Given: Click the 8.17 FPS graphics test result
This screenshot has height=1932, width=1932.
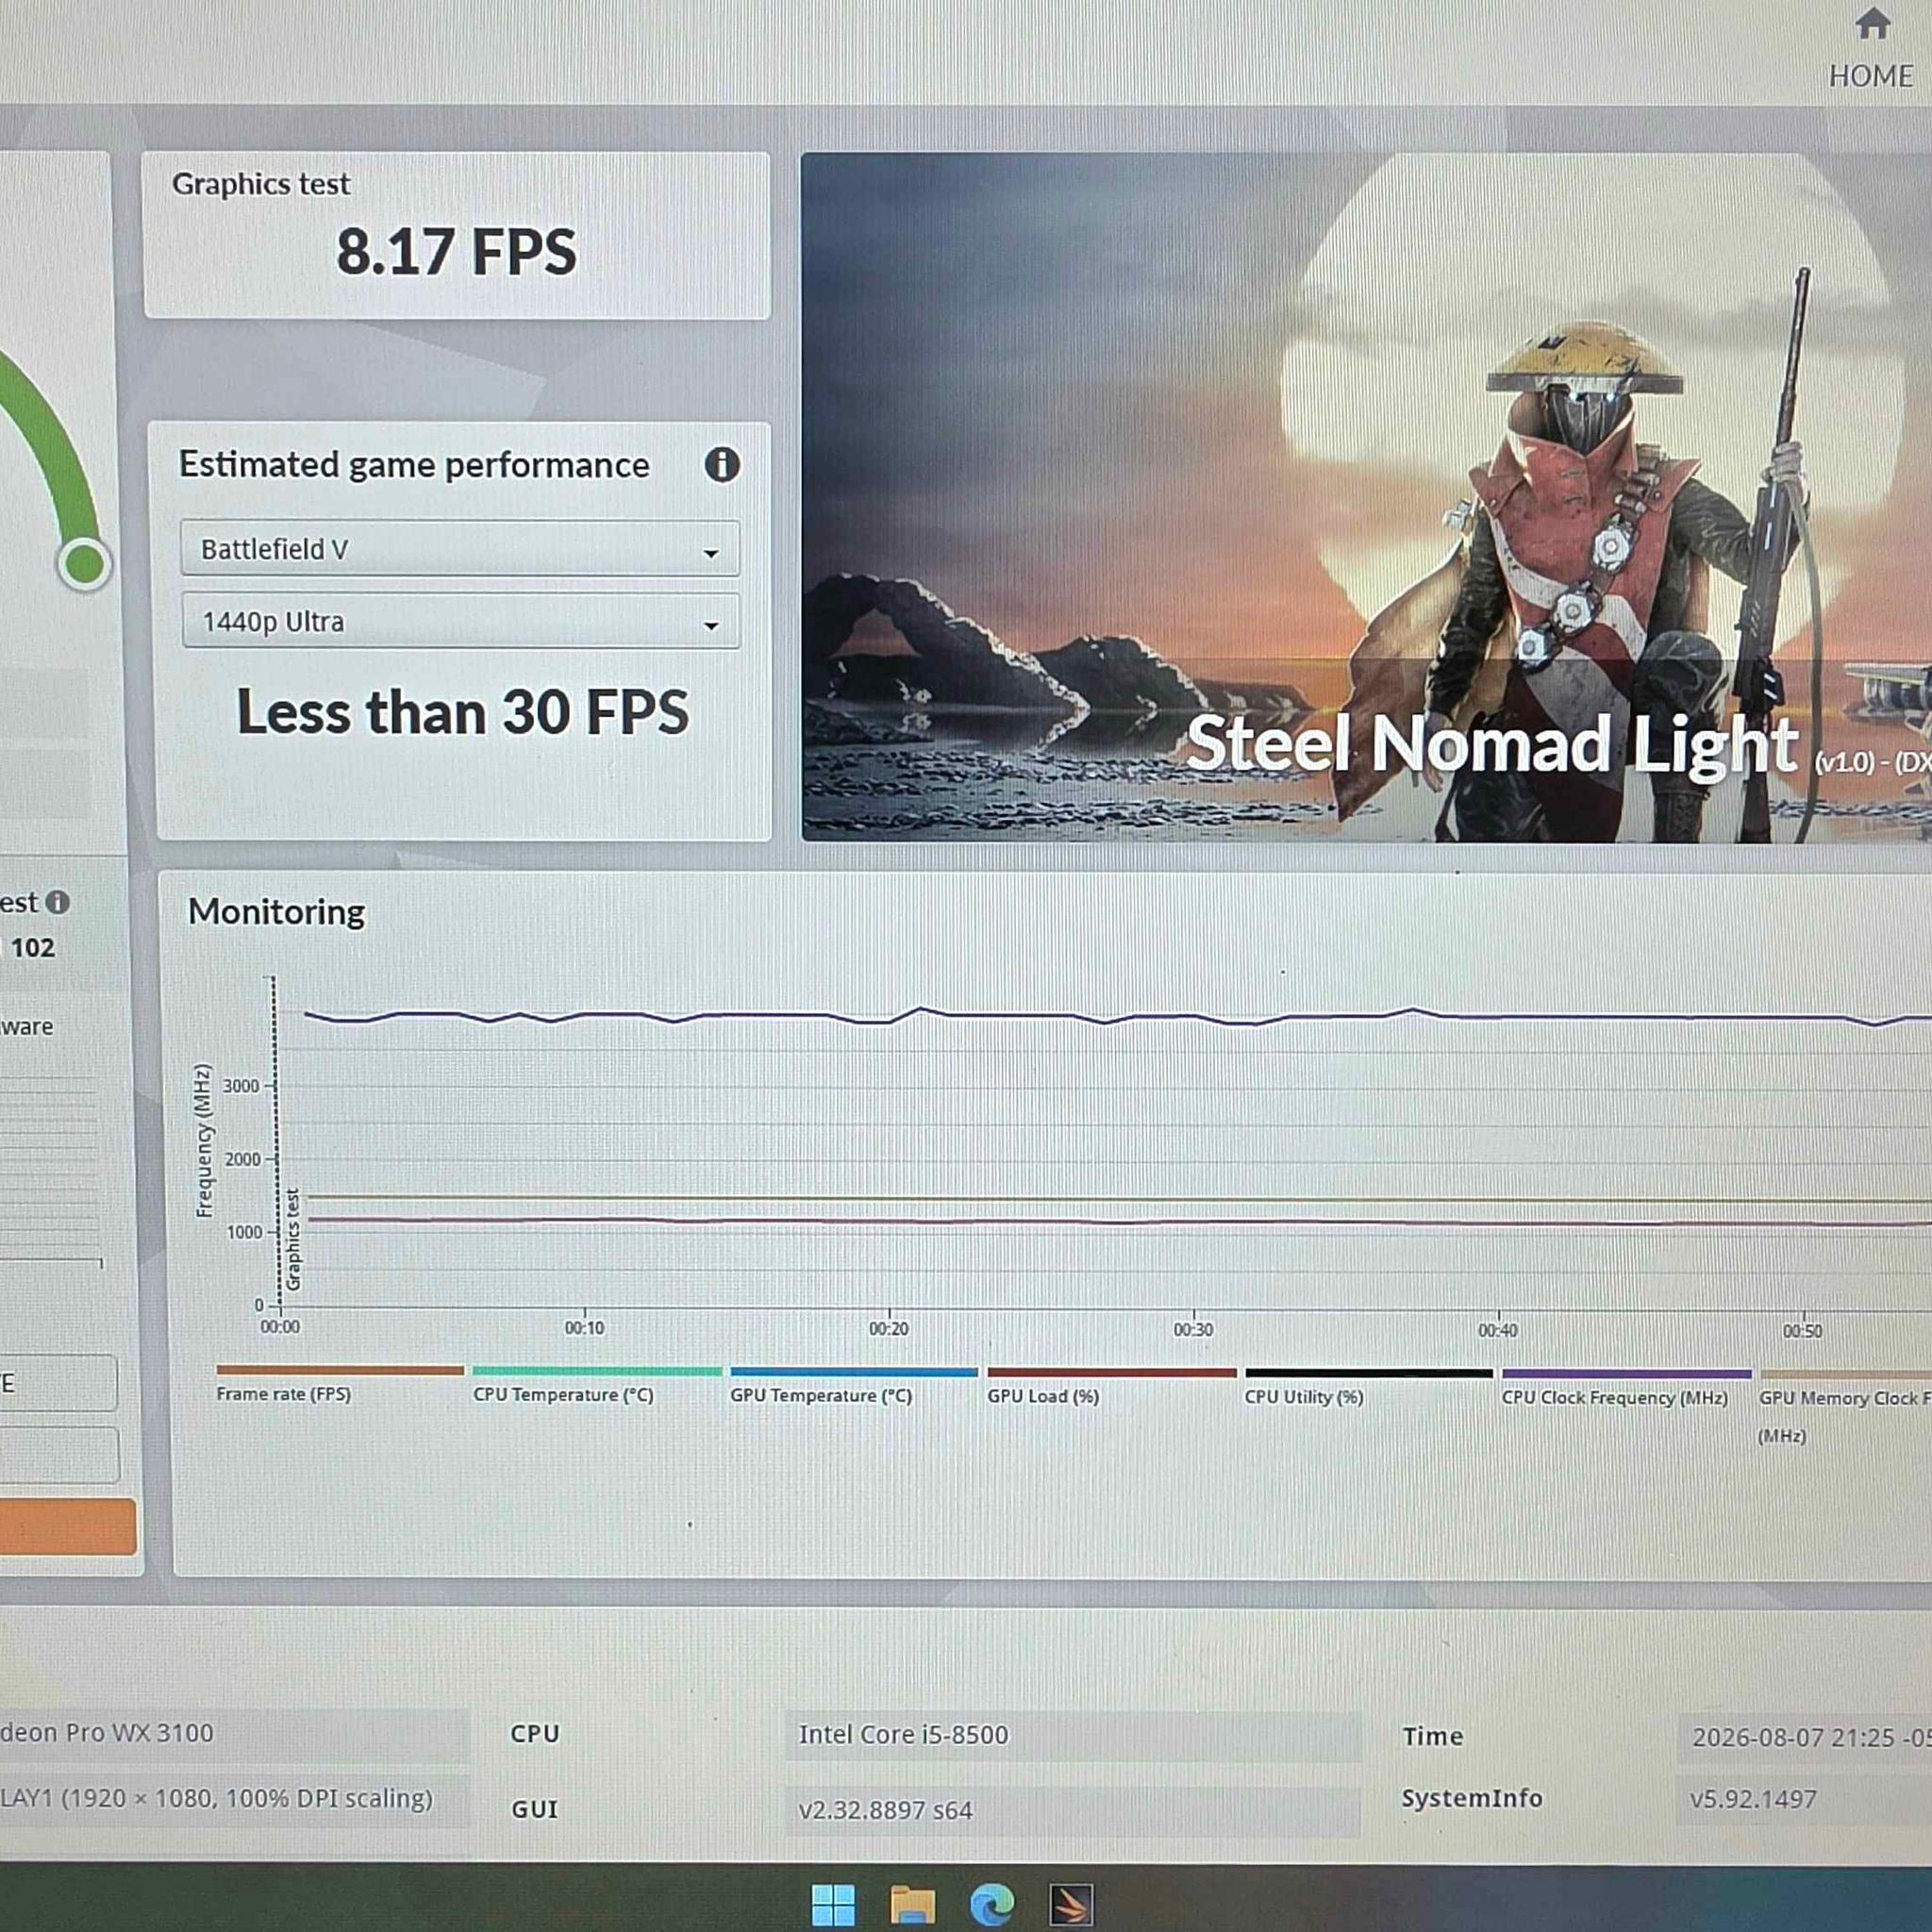Looking at the screenshot, I should point(457,251).
